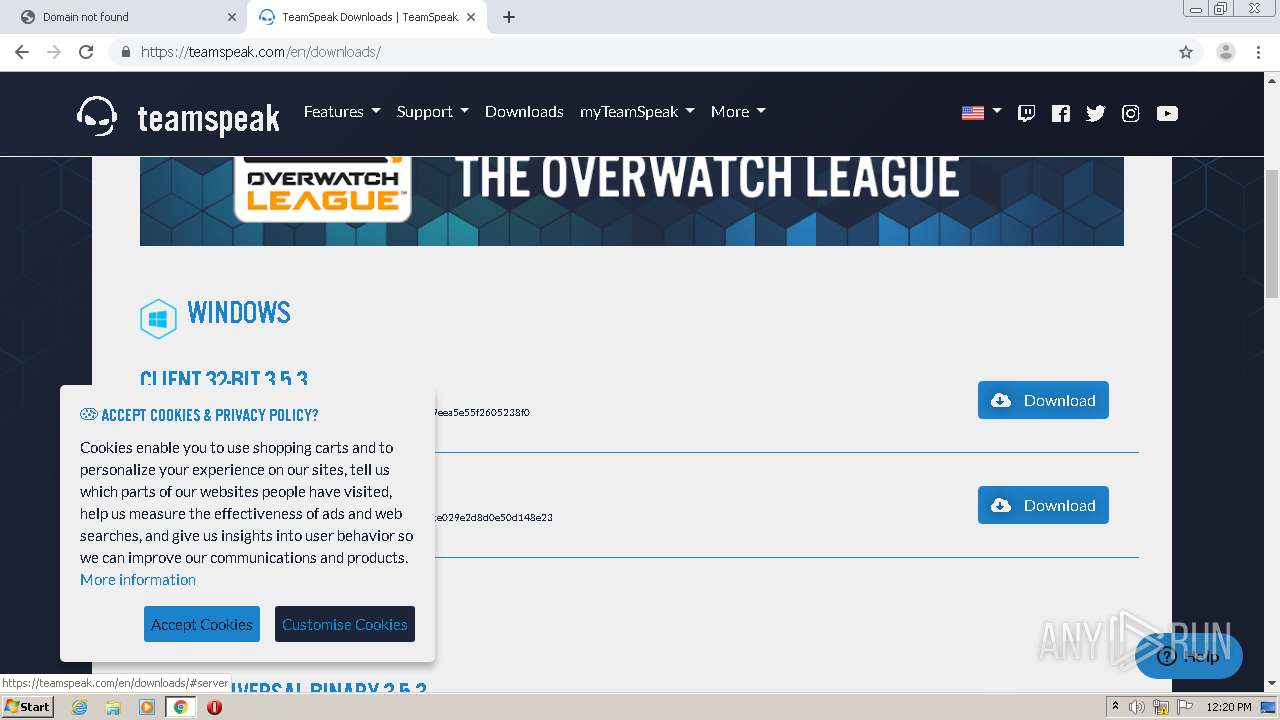1280x720 pixels.
Task: Click the action center flag tray icon
Action: coord(1185,707)
